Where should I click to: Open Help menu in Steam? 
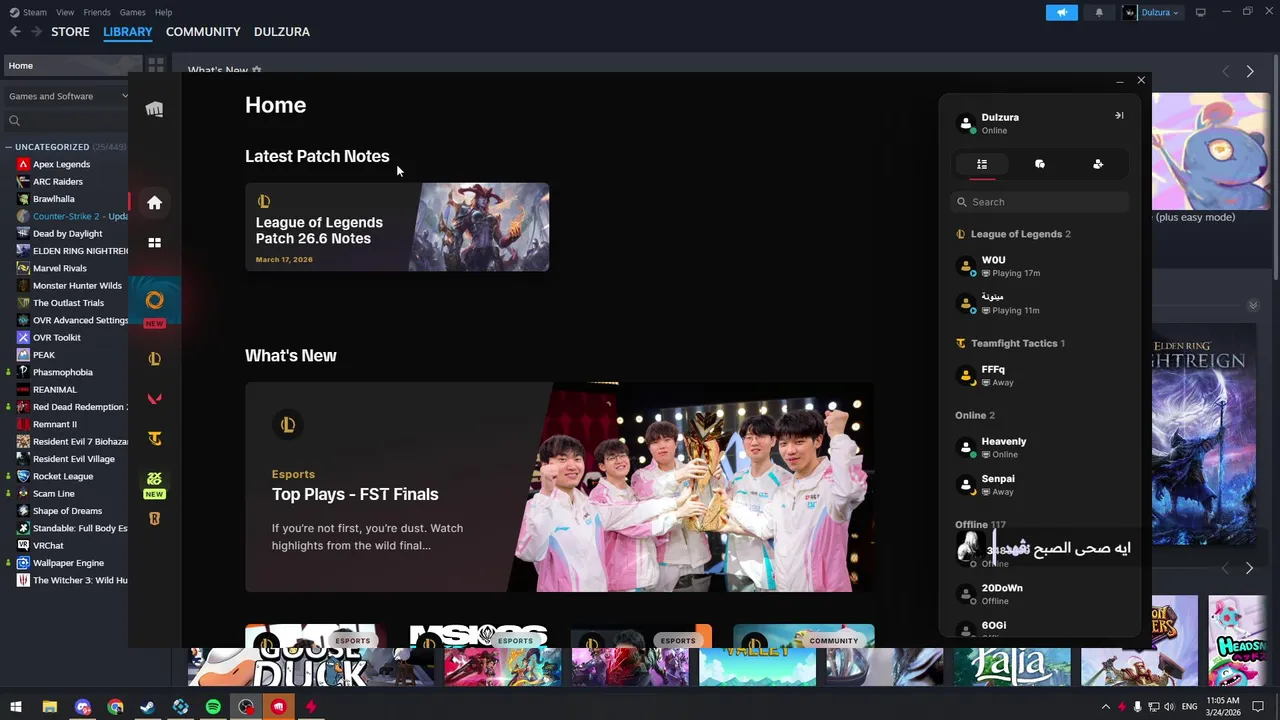point(163,12)
